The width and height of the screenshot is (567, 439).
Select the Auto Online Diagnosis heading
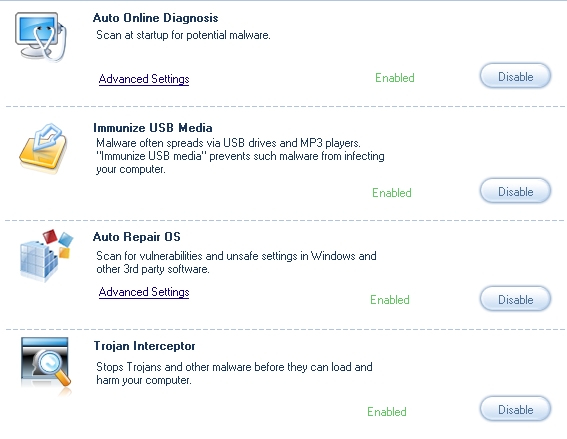pyautogui.click(x=155, y=18)
